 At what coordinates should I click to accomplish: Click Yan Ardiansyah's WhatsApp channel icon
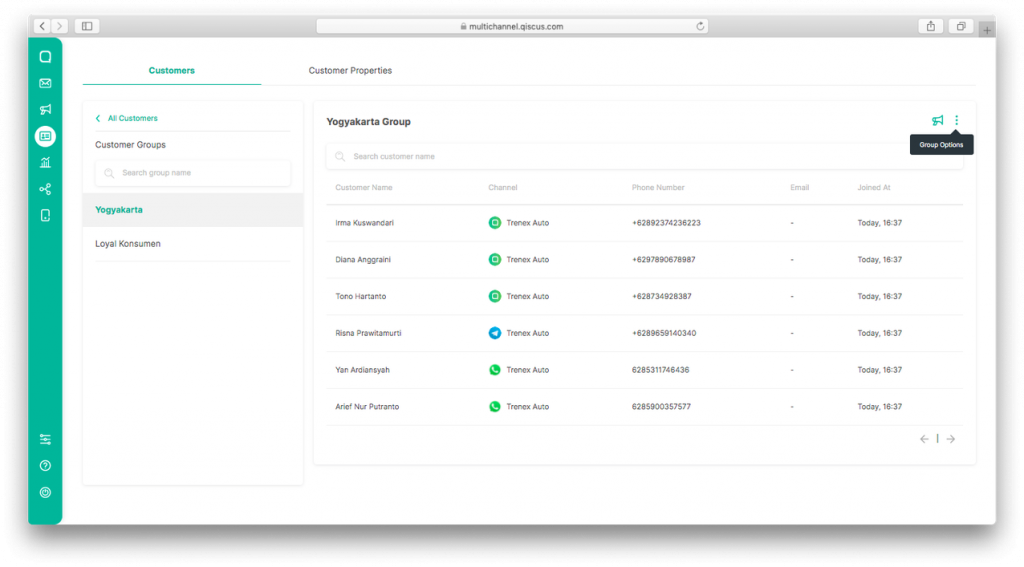tap(495, 370)
